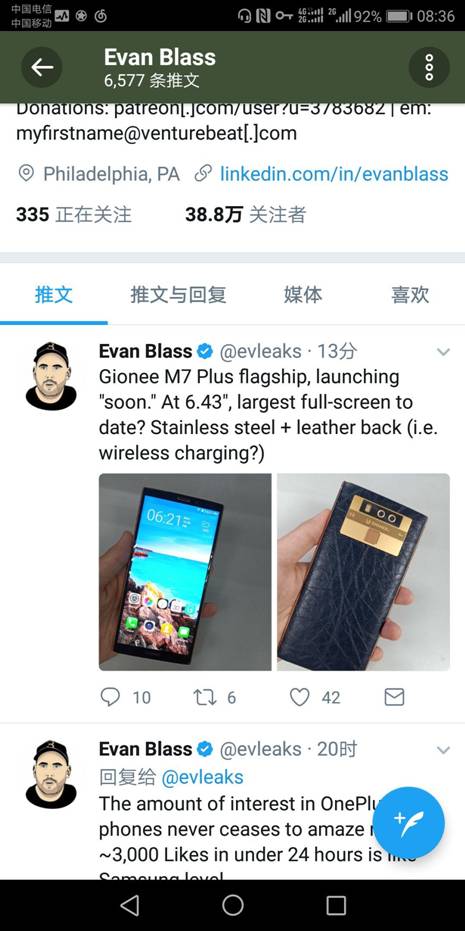Image resolution: width=465 pixels, height=931 pixels.
Task: Expand options chevron on Gionee tweet
Action: coord(443,352)
